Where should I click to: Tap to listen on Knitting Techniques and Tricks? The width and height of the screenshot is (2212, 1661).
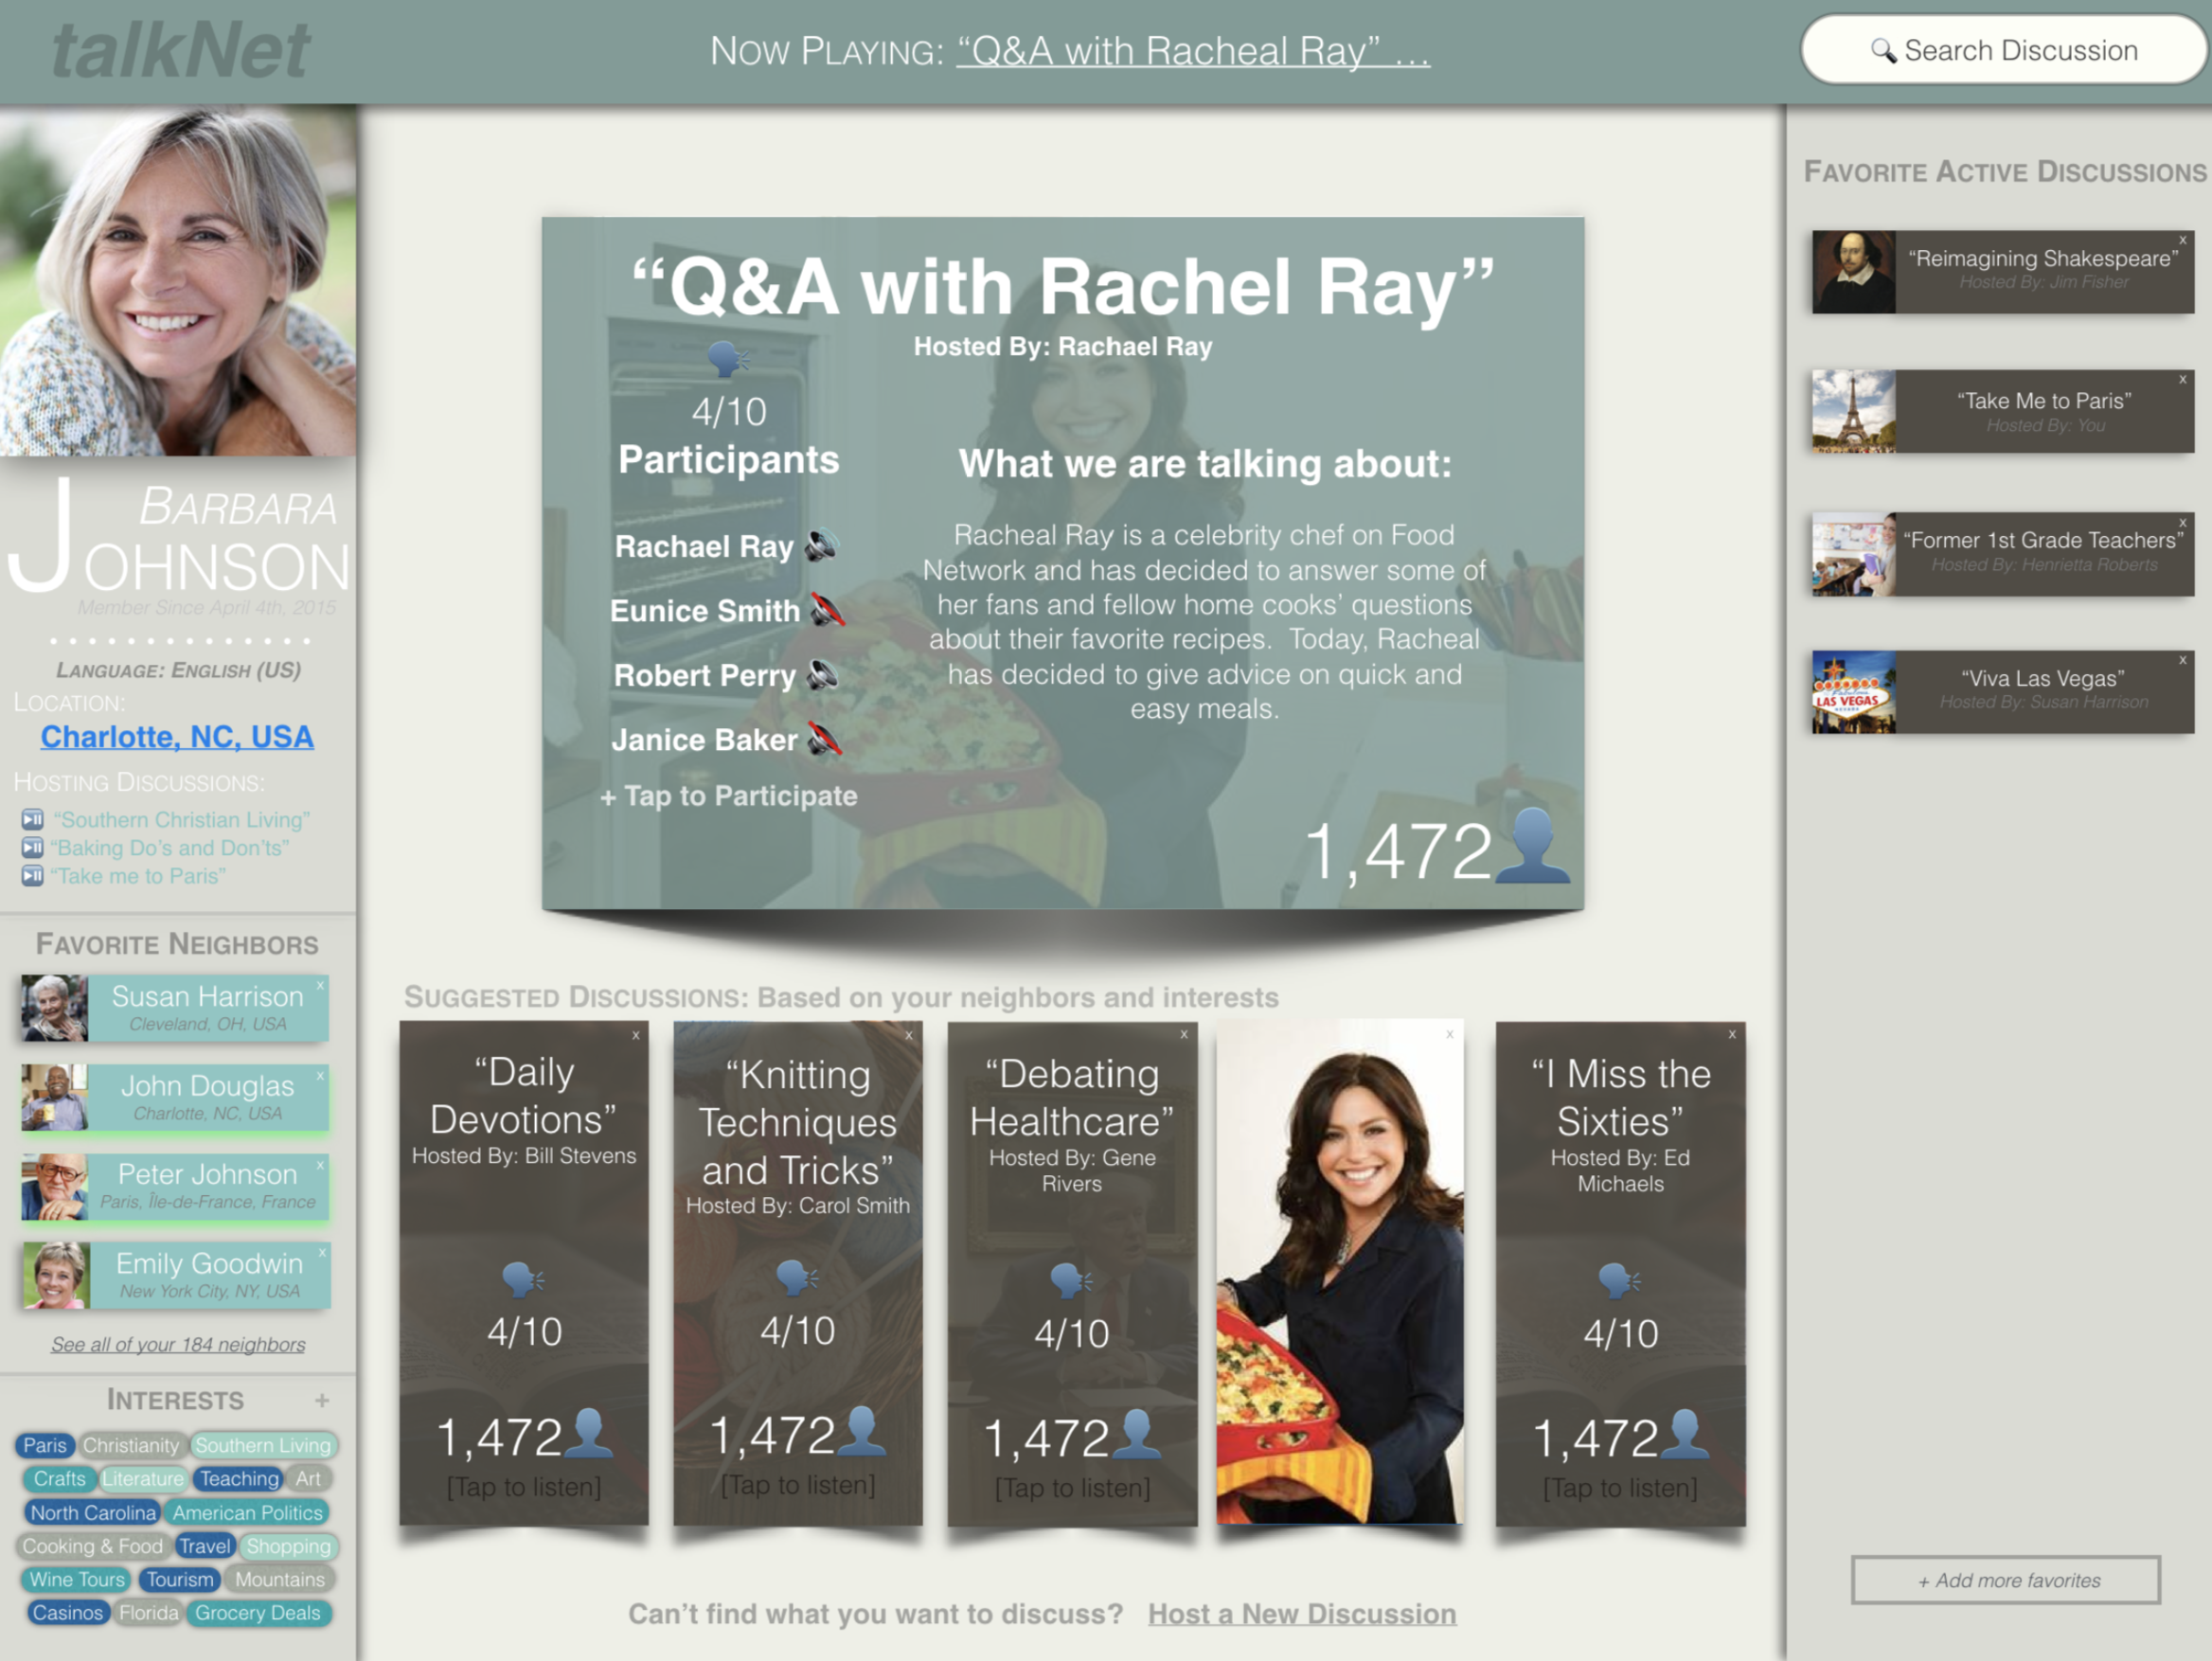(x=798, y=1485)
